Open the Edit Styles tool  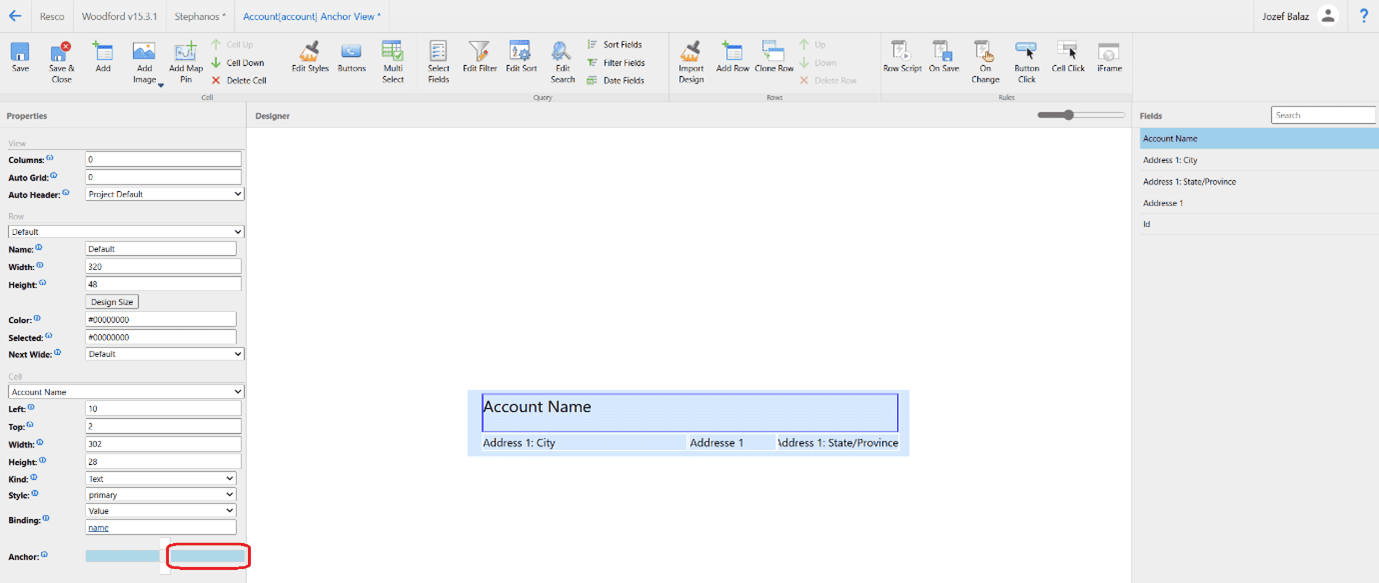pyautogui.click(x=310, y=52)
